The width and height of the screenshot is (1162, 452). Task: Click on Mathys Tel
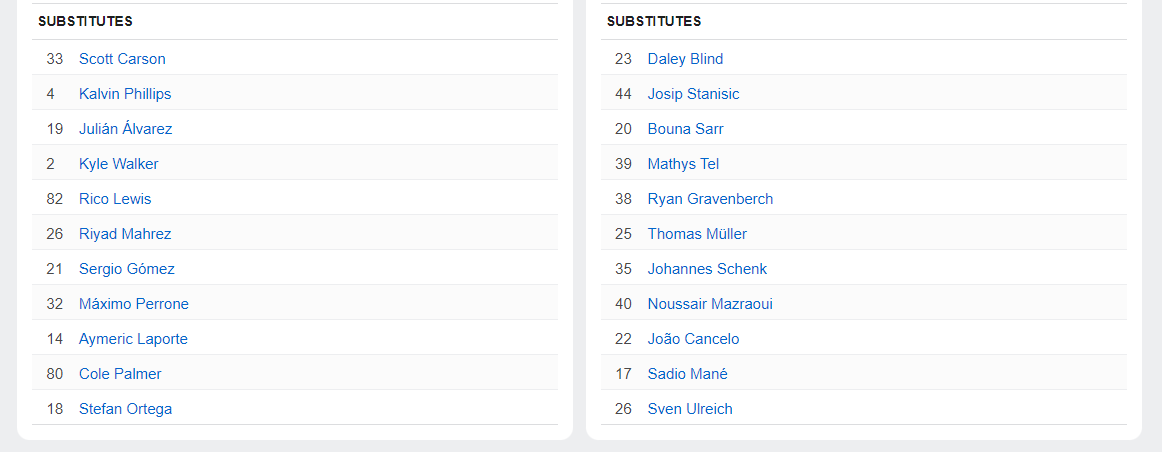pyautogui.click(x=683, y=164)
